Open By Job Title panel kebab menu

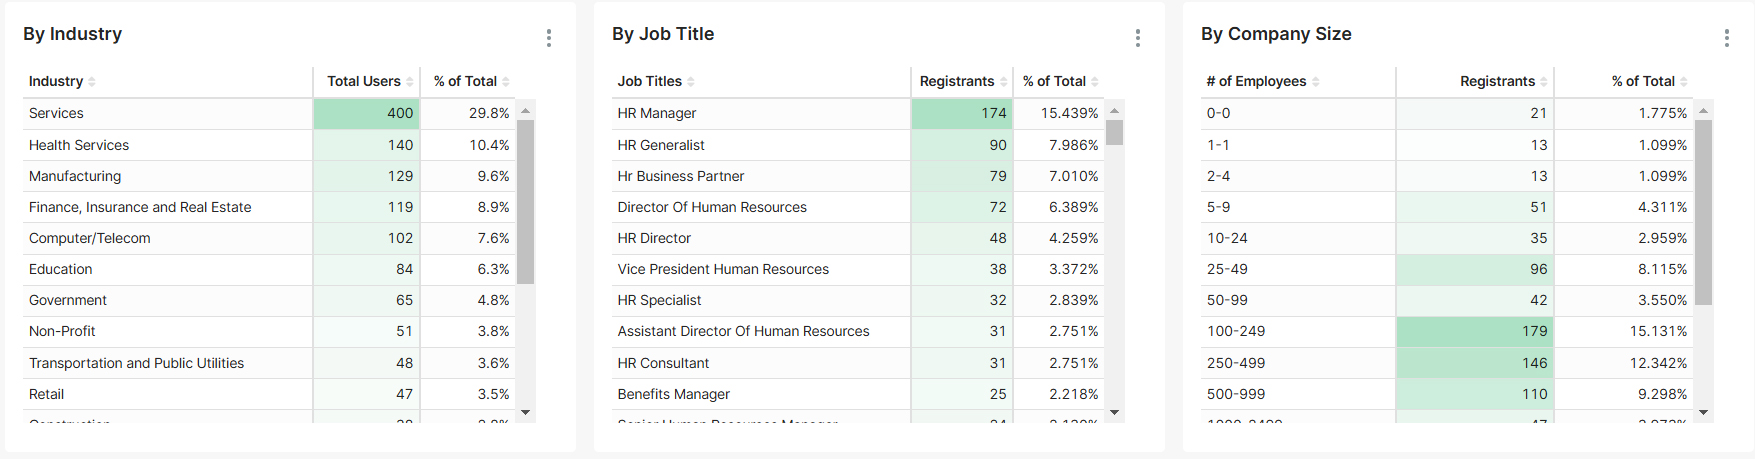point(1138,38)
